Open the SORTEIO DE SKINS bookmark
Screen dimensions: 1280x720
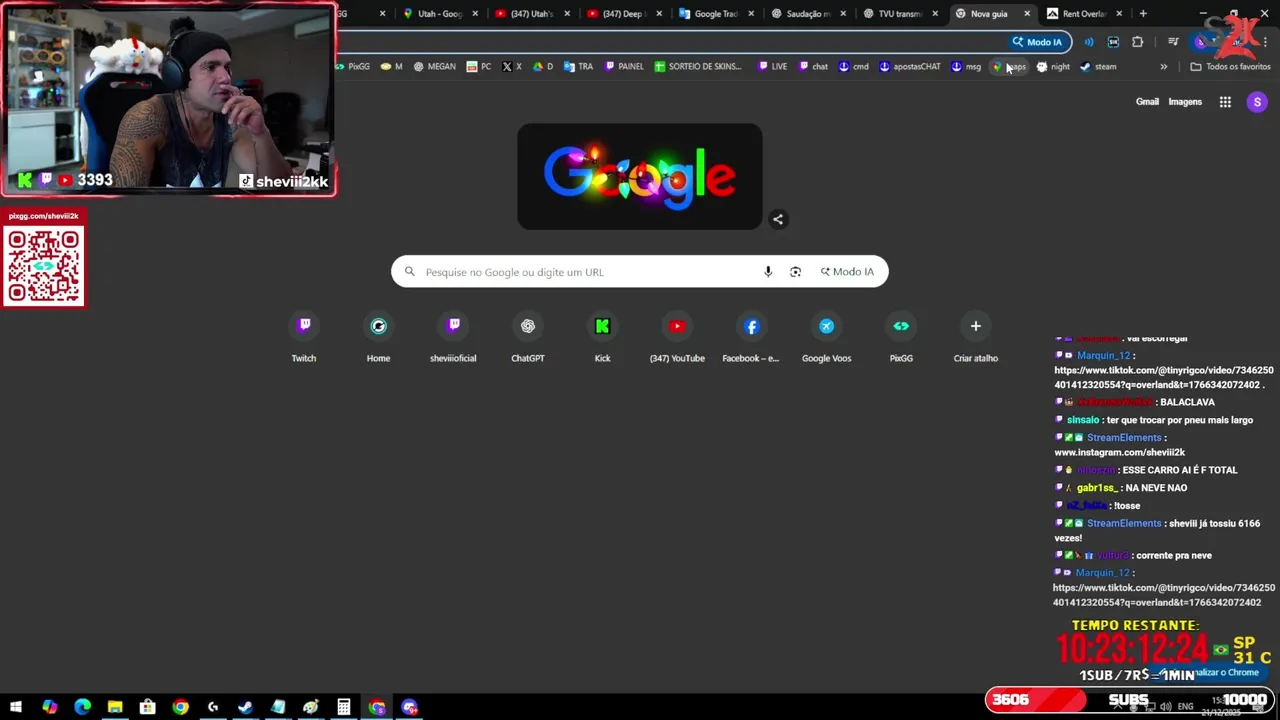coord(698,67)
